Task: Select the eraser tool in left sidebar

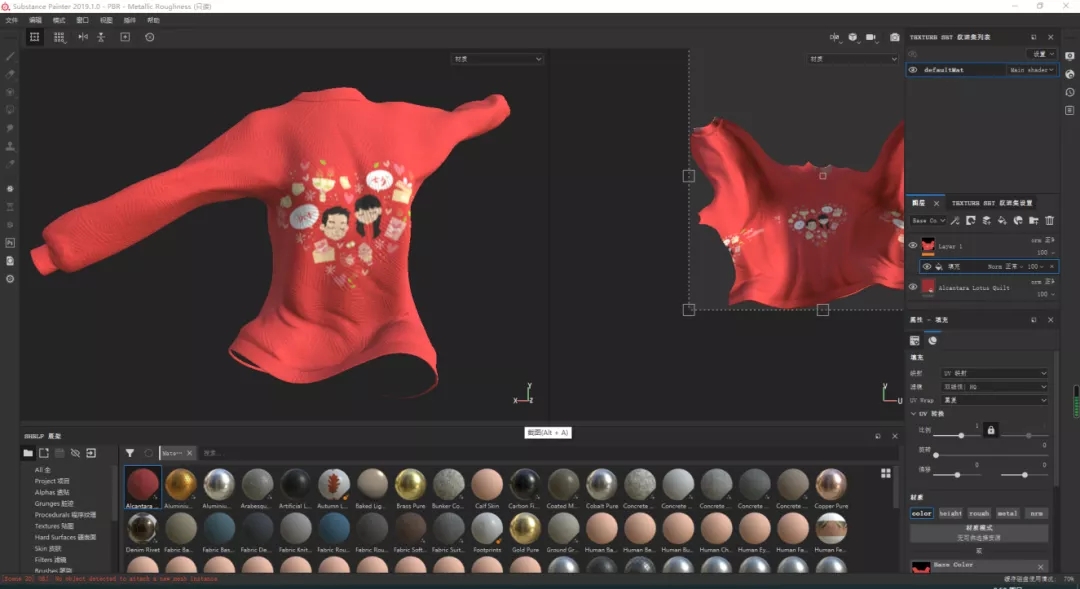Action: tap(10, 74)
